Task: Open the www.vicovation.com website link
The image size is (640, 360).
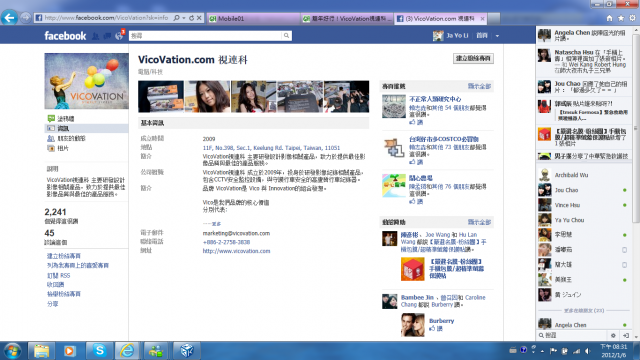Action: coord(236,251)
